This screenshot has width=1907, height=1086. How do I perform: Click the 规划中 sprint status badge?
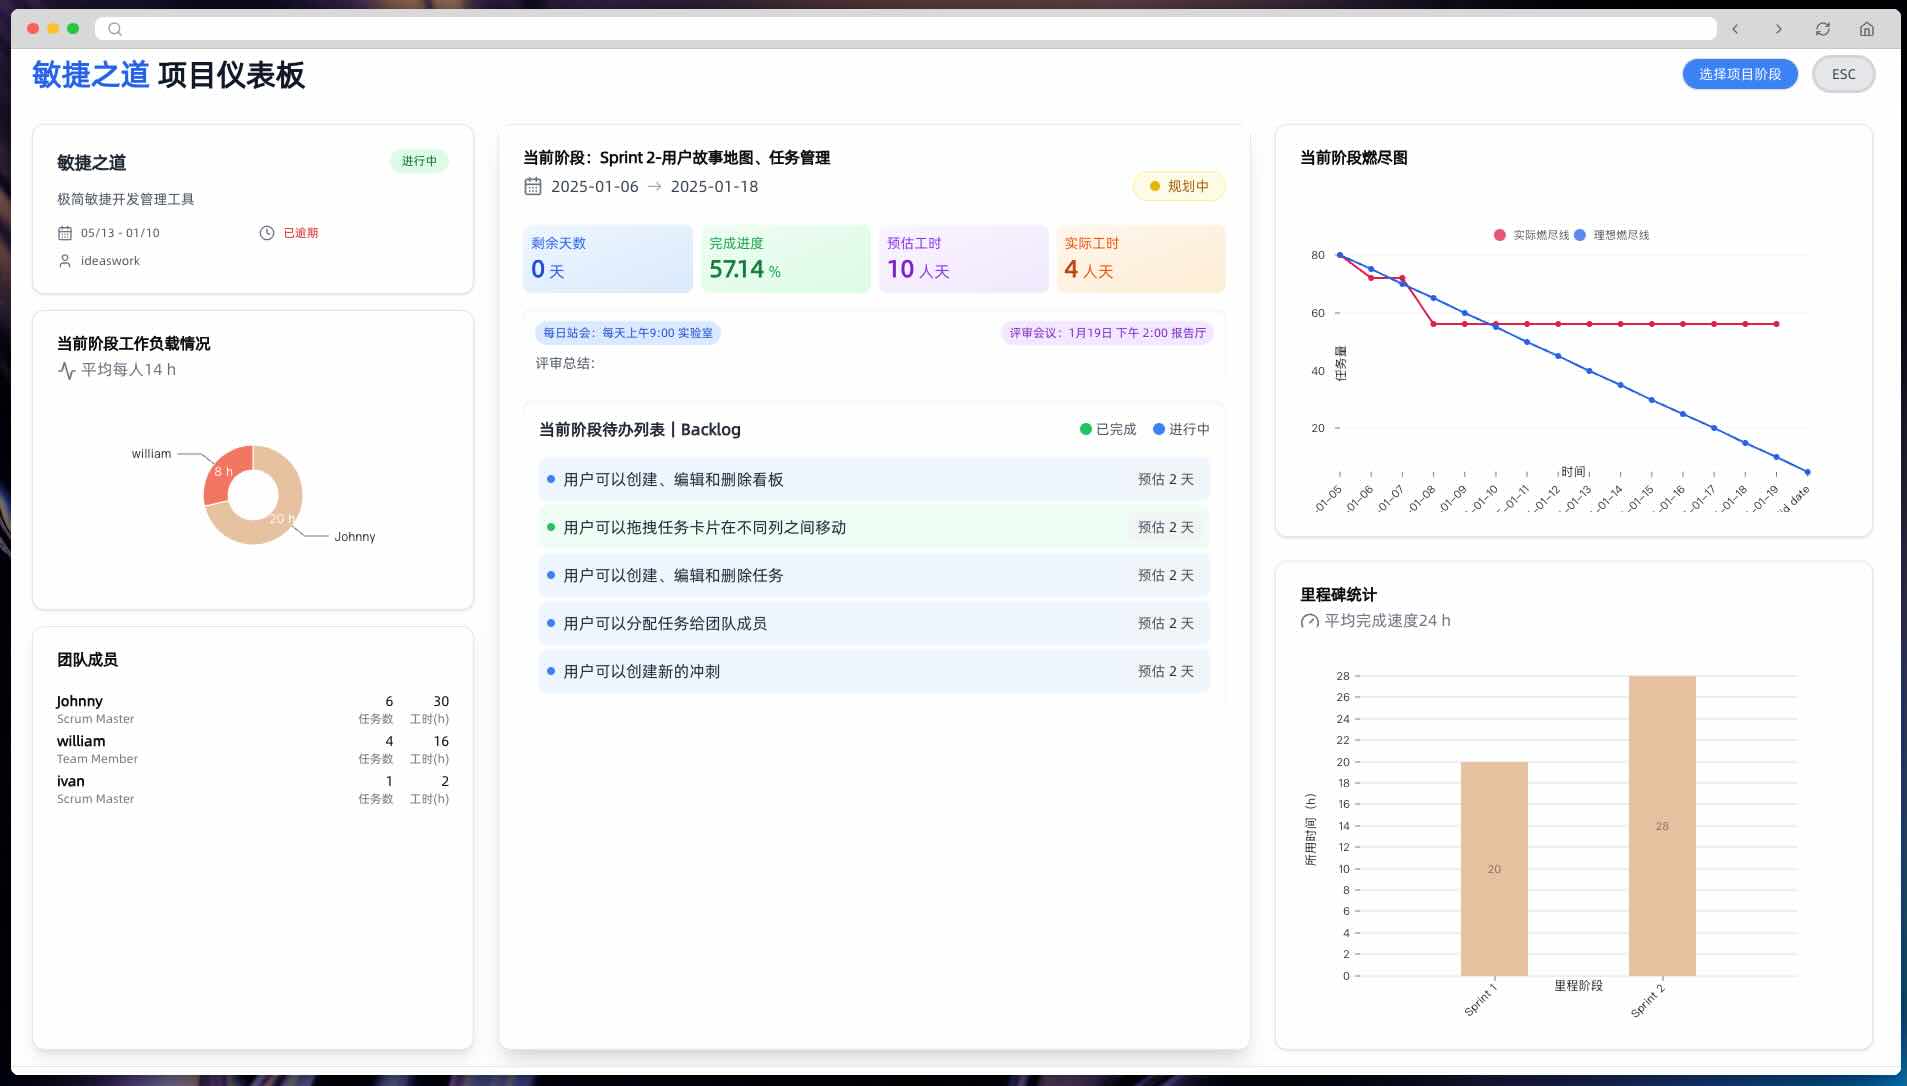pos(1179,186)
